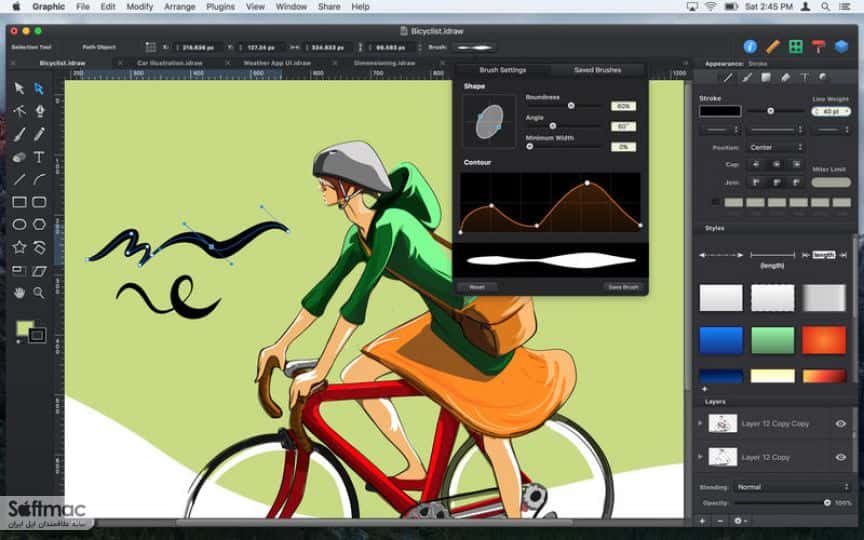Click the Save Brush button

[623, 287]
